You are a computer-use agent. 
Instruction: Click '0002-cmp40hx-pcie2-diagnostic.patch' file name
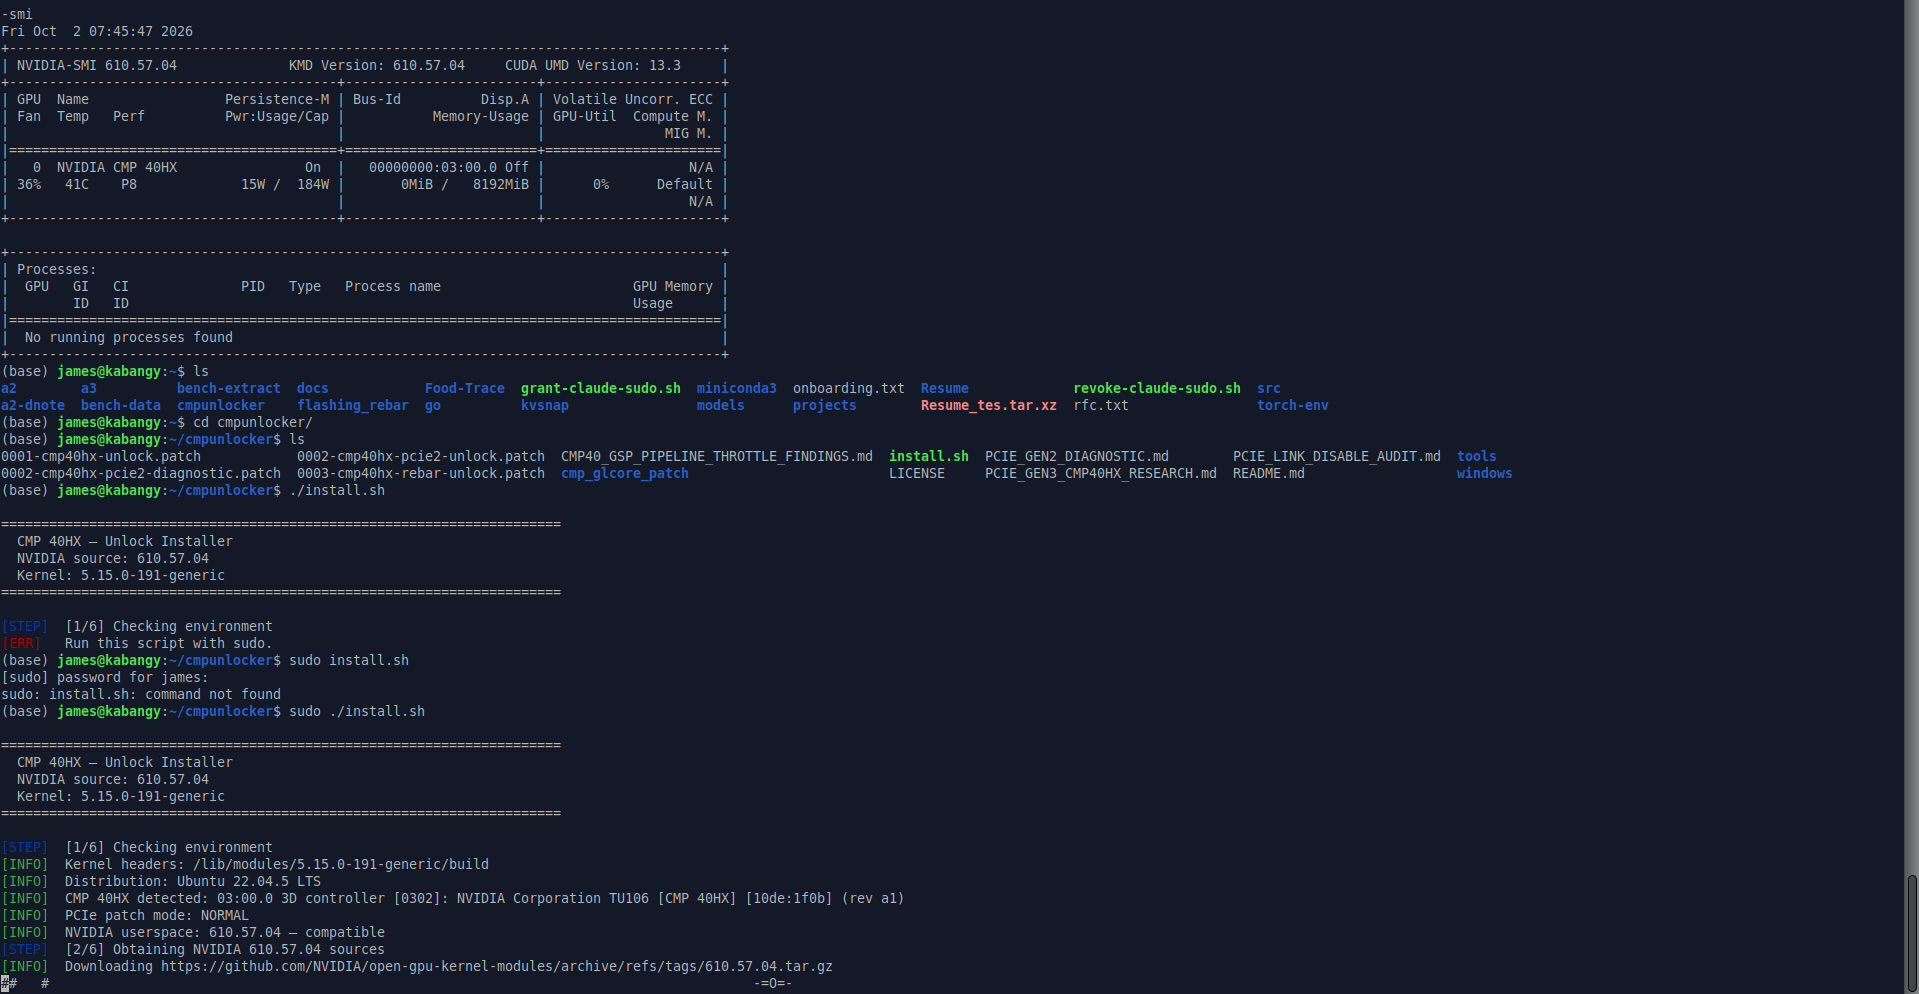click(141, 473)
